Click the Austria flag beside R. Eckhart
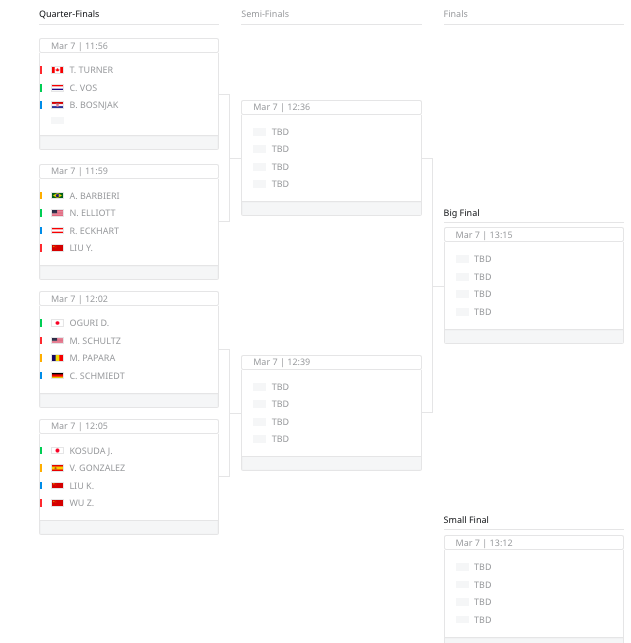The image size is (631, 643). pos(57,231)
